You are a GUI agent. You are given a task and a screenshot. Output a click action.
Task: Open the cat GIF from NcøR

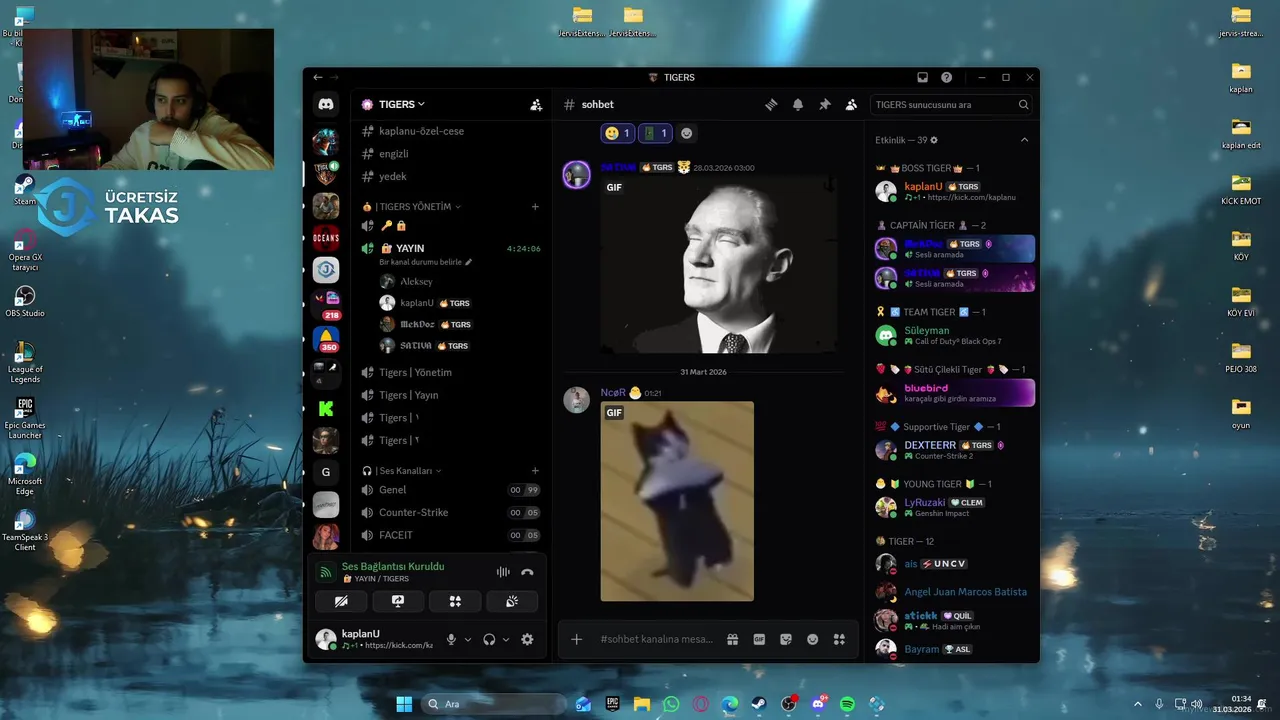677,501
